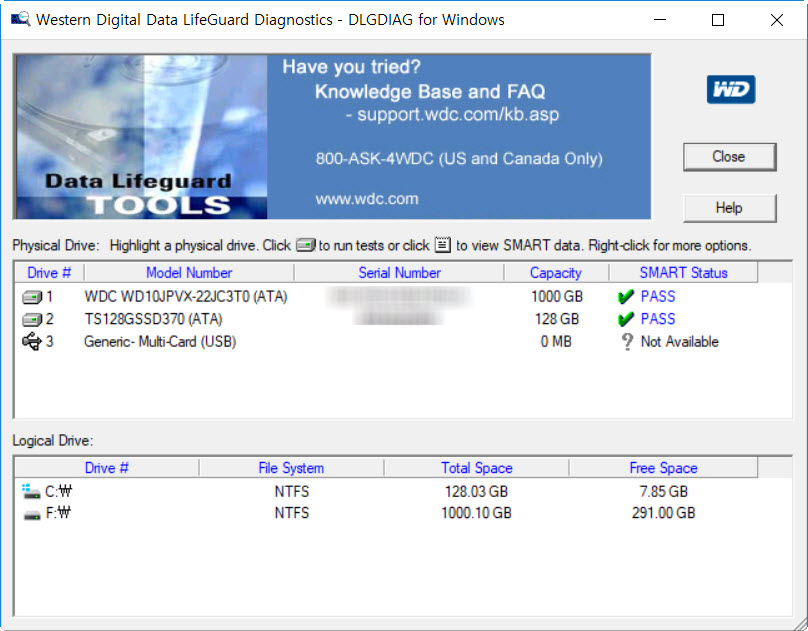
Task: Click Not Available SMART status text
Action: click(x=680, y=342)
